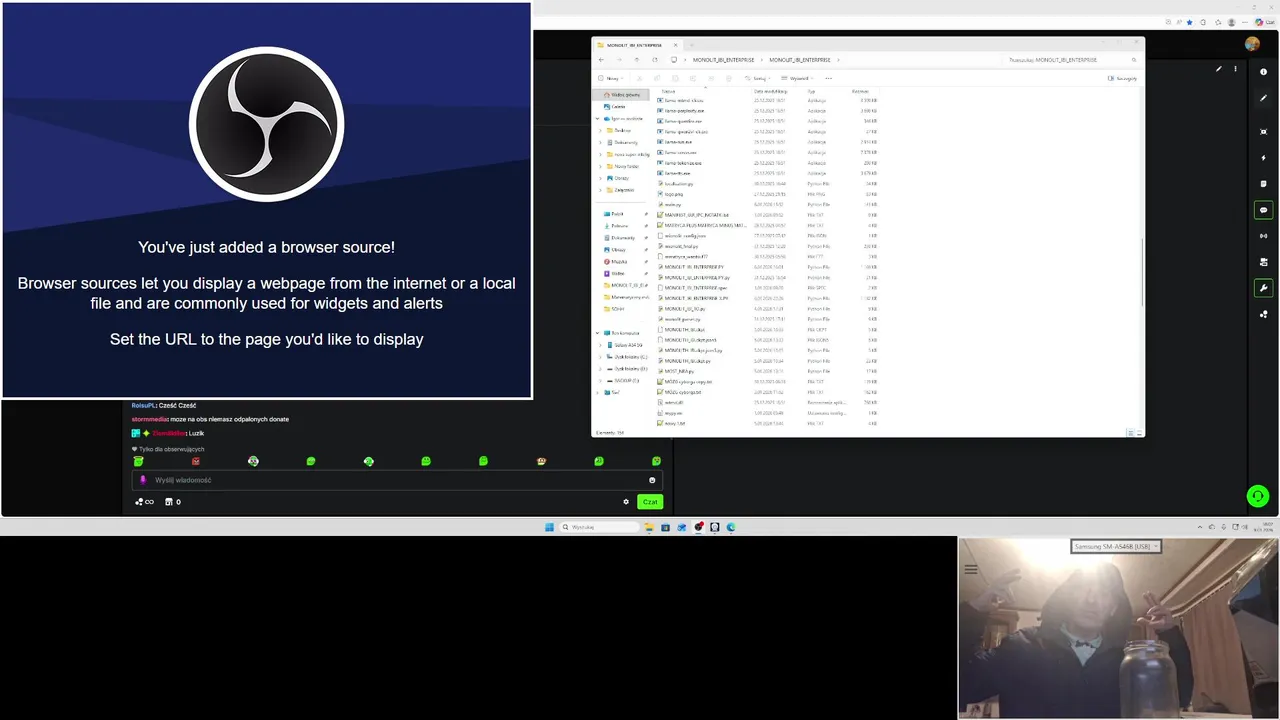
Task: Add a new Explorer tab
Action: 693,45
